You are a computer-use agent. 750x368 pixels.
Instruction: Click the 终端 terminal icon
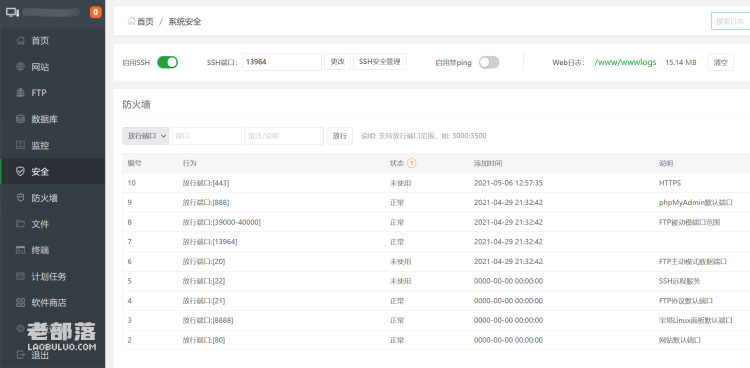click(x=20, y=250)
